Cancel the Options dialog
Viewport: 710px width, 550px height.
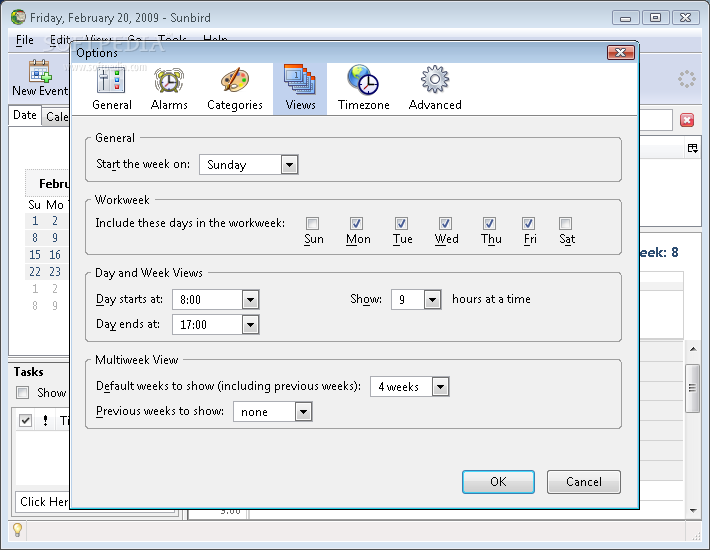click(x=584, y=482)
